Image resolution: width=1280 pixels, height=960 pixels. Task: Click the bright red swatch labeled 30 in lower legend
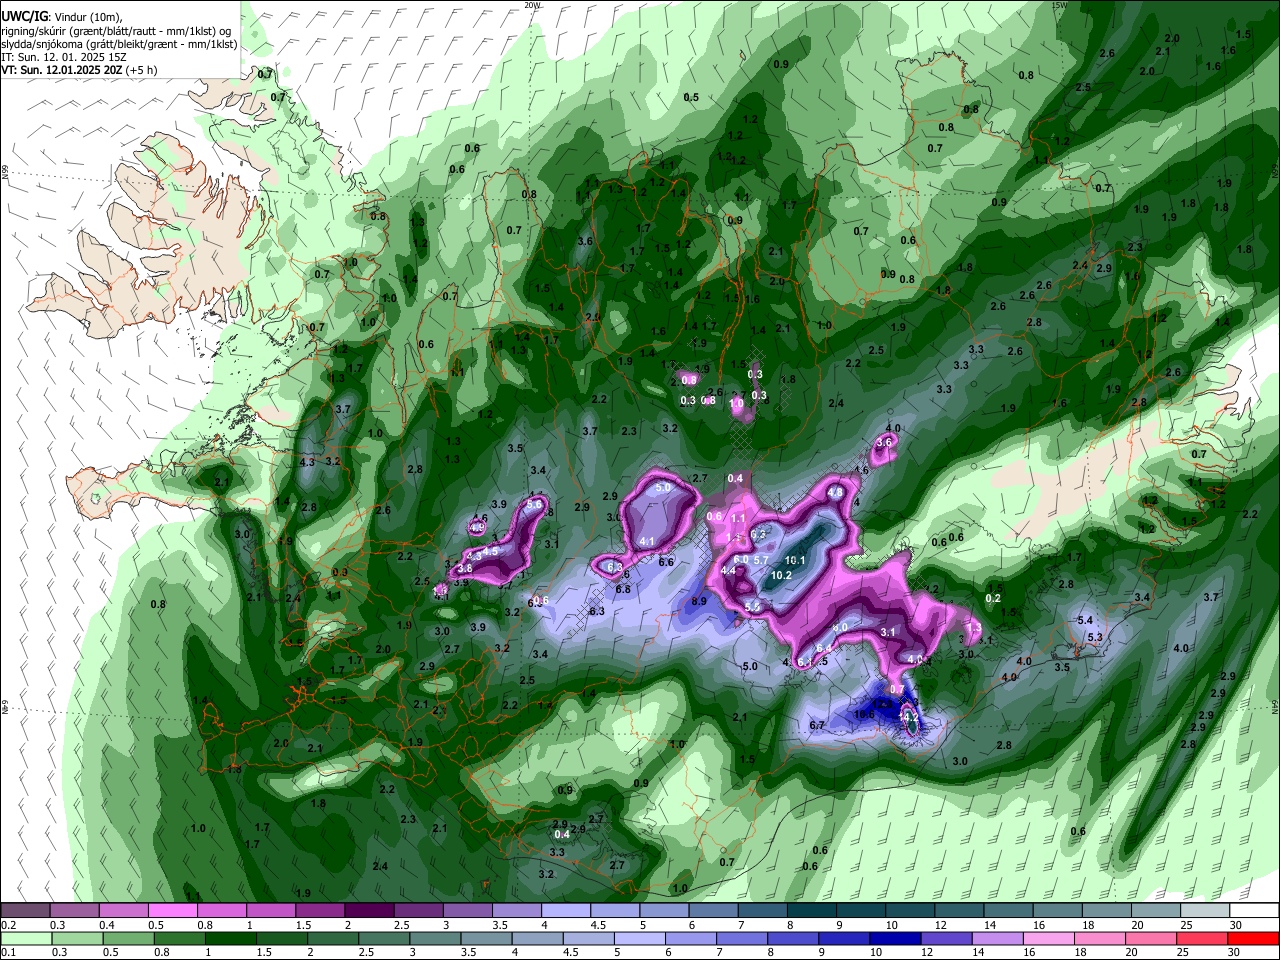[x=1253, y=938]
